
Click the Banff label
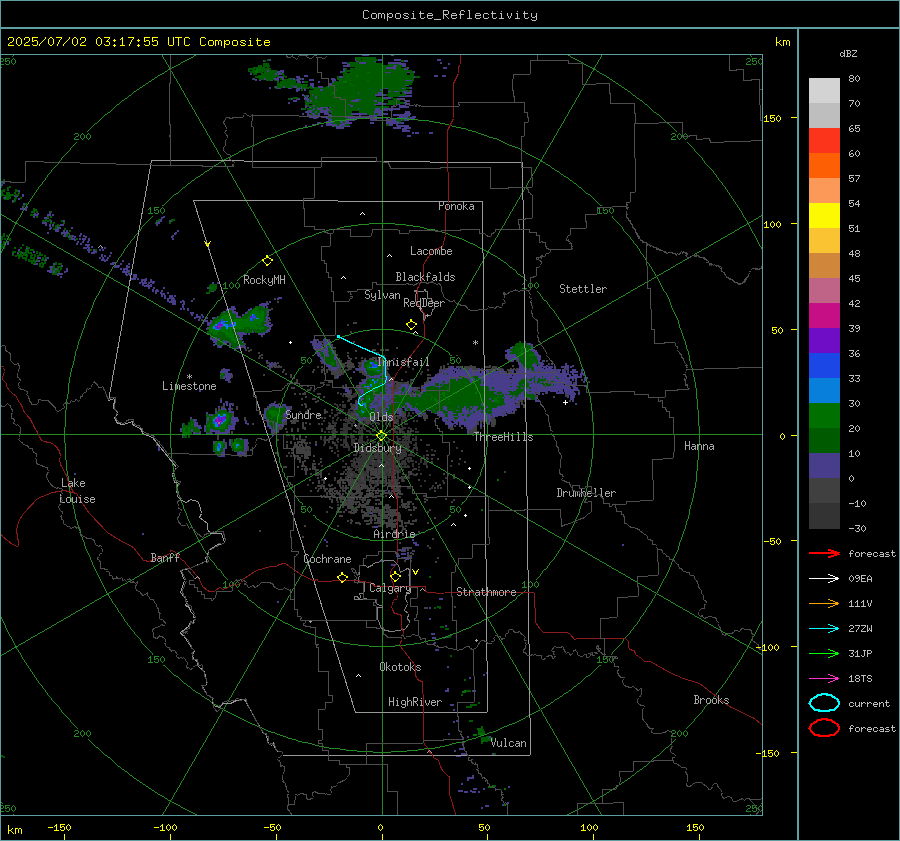(165, 557)
